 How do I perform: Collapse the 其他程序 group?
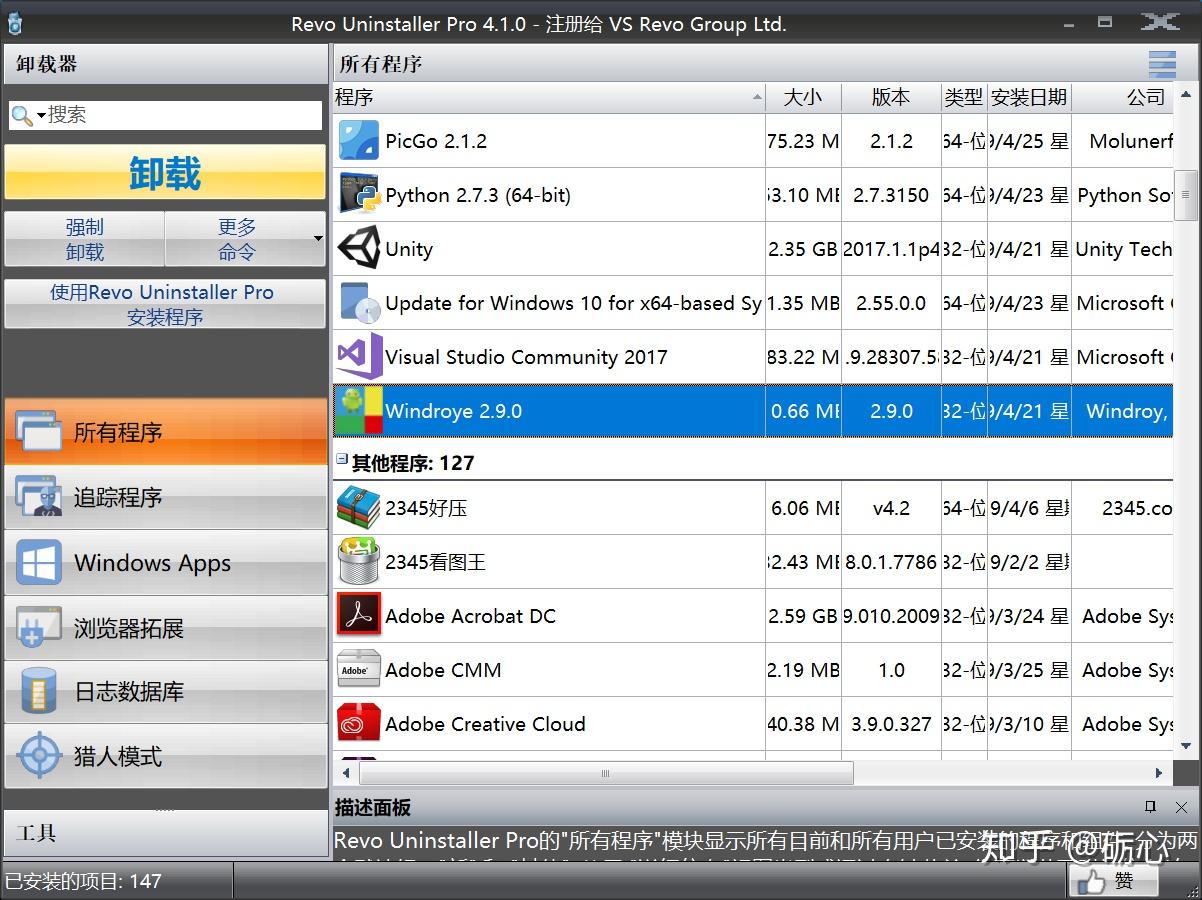342,460
